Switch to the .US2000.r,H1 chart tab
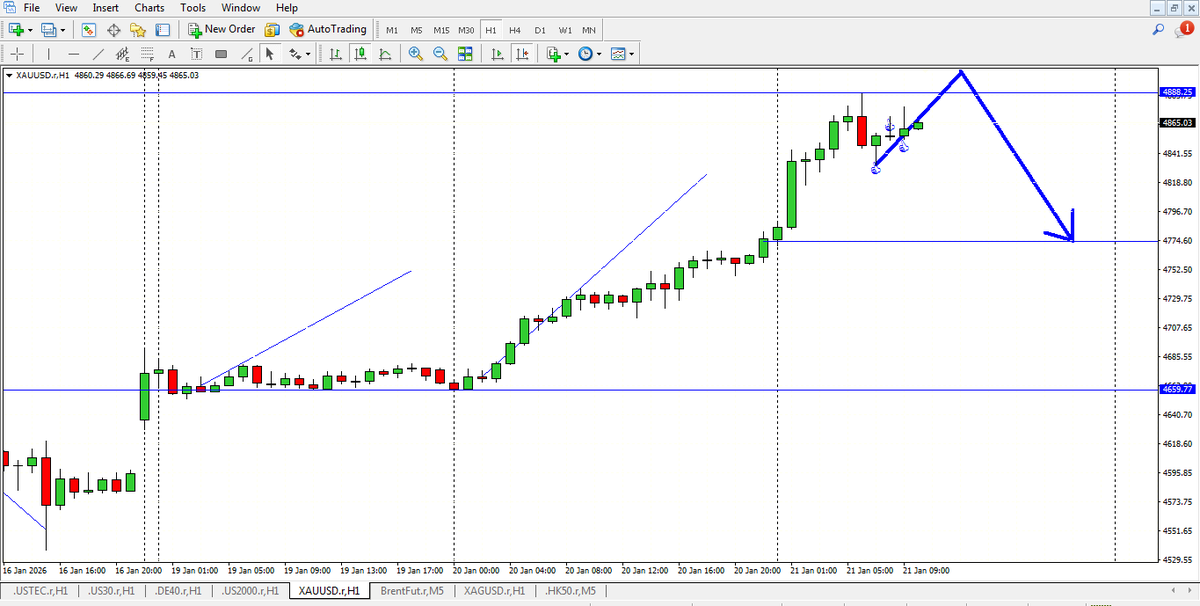This screenshot has height=606, width=1200. click(x=251, y=591)
